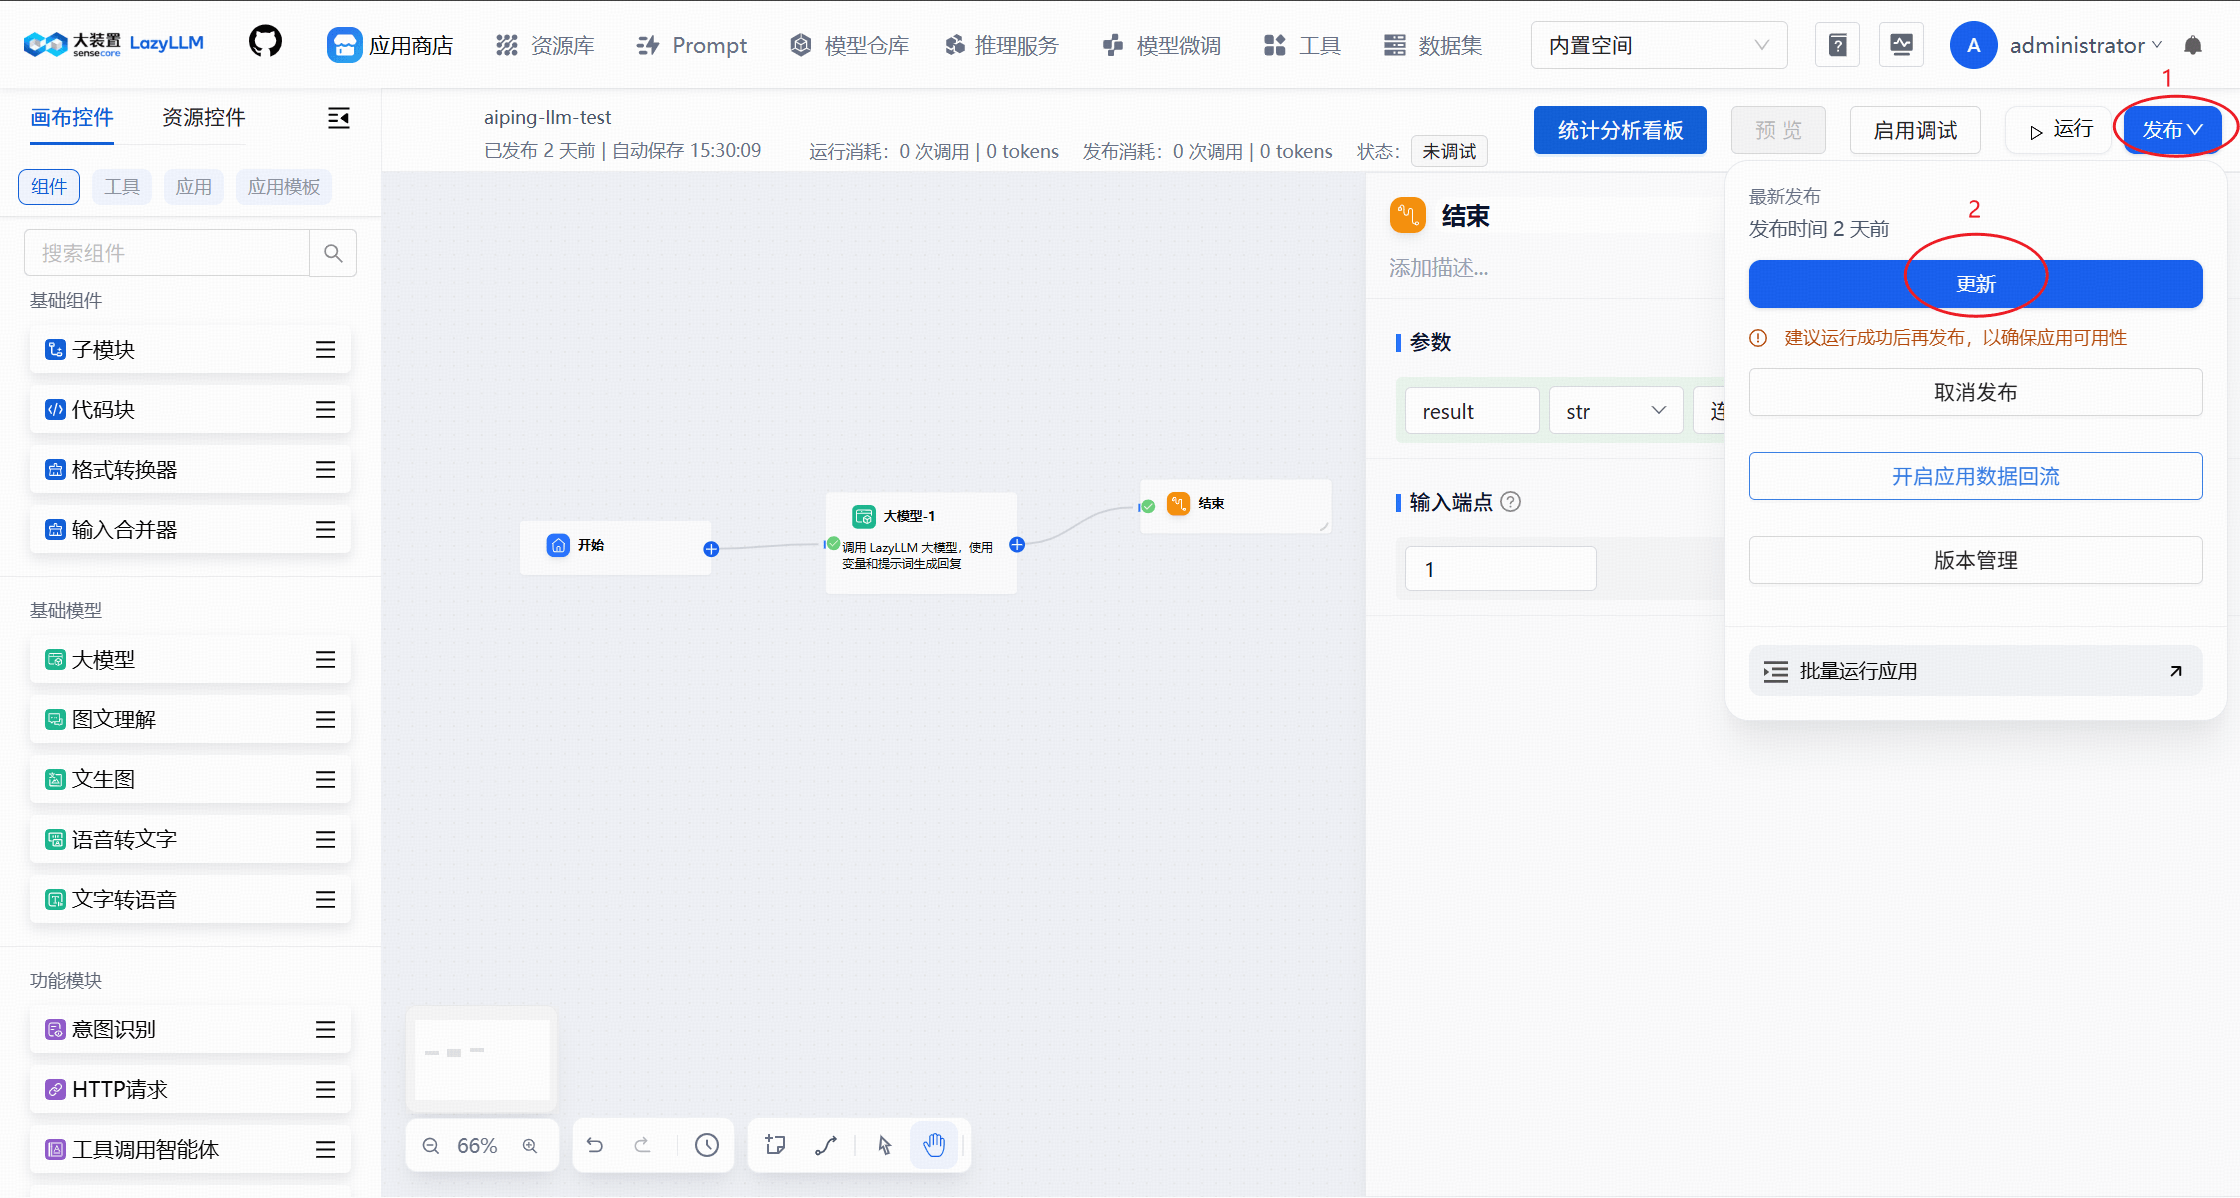
Task: Click the notification bell icon
Action: pyautogui.click(x=2193, y=45)
